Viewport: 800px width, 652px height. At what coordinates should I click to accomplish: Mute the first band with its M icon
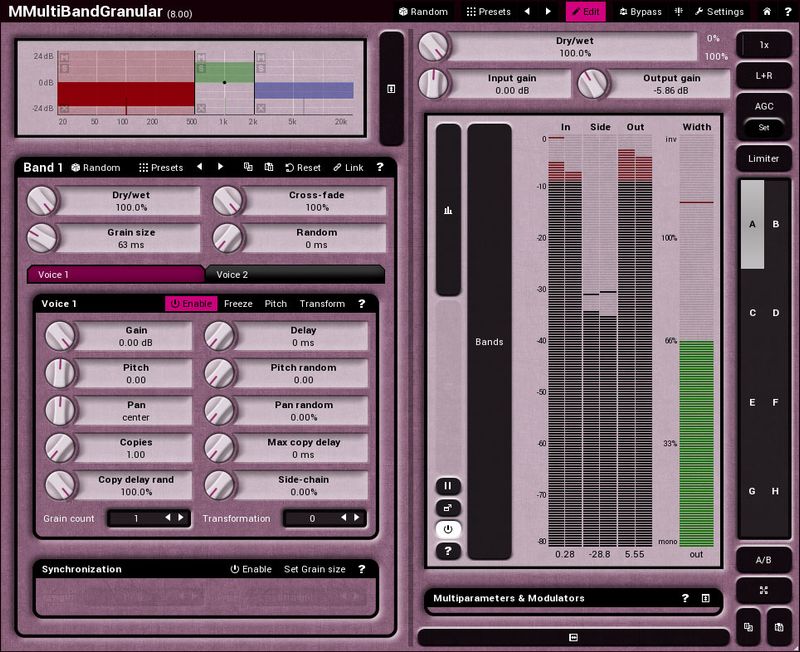pos(64,58)
